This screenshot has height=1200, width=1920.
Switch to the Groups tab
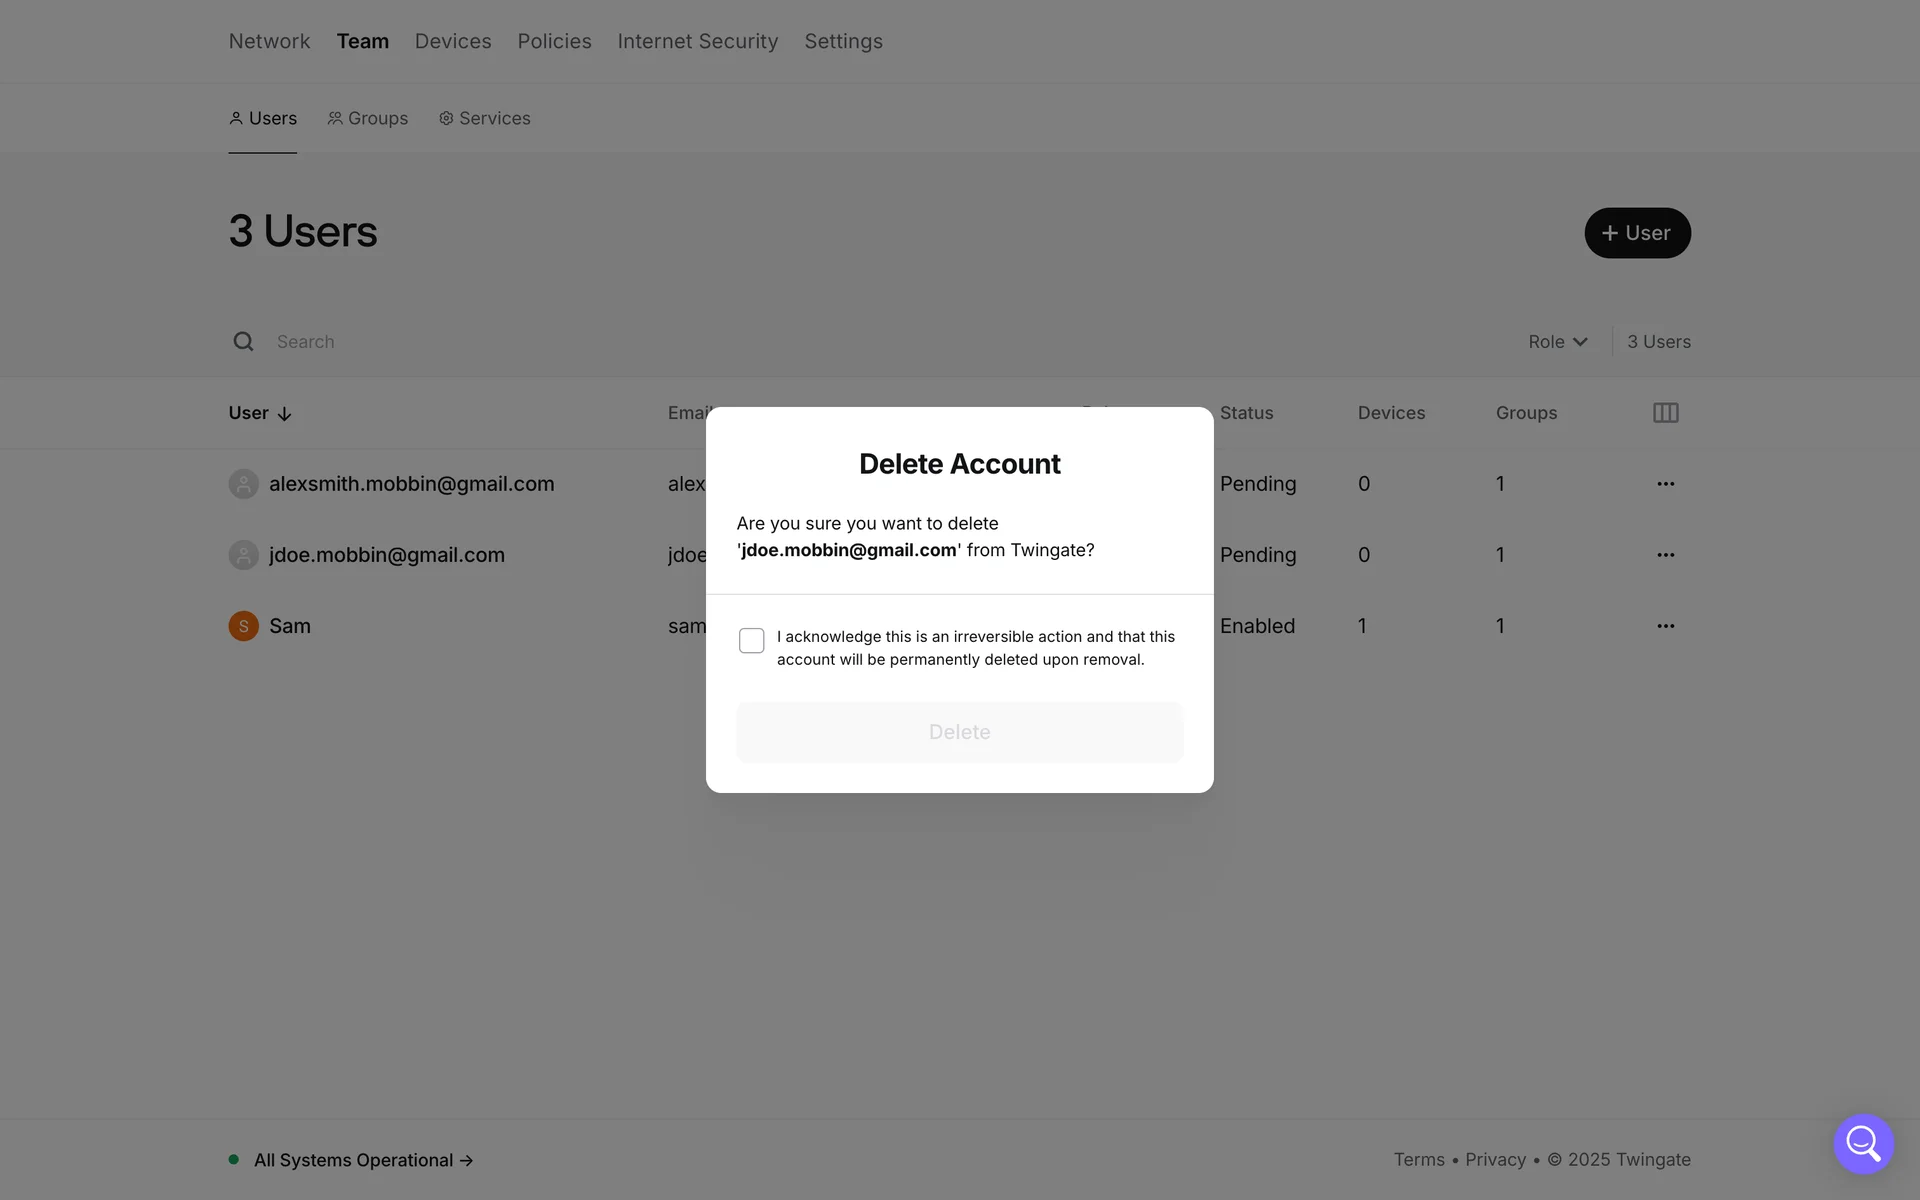point(368,118)
